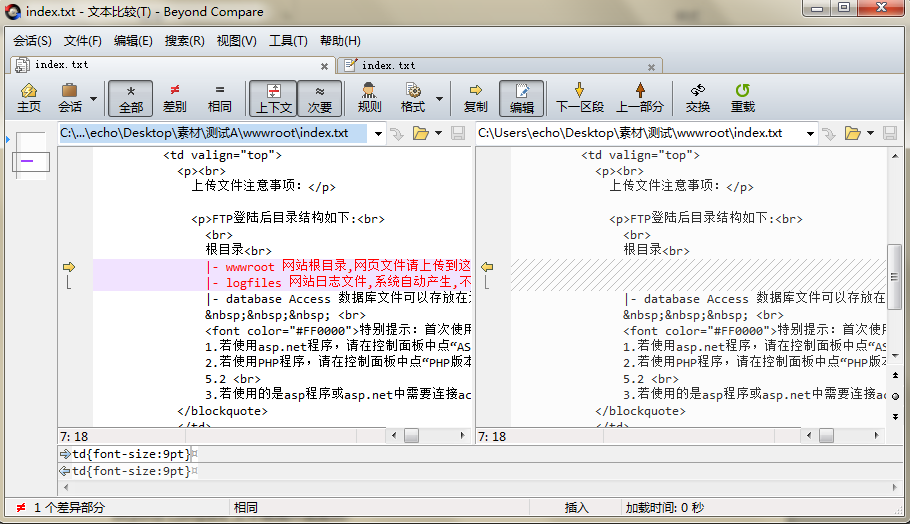Viewport: 910px width, 524px height.
Task: Click the 复制 copy toolbar button
Action: (475, 98)
